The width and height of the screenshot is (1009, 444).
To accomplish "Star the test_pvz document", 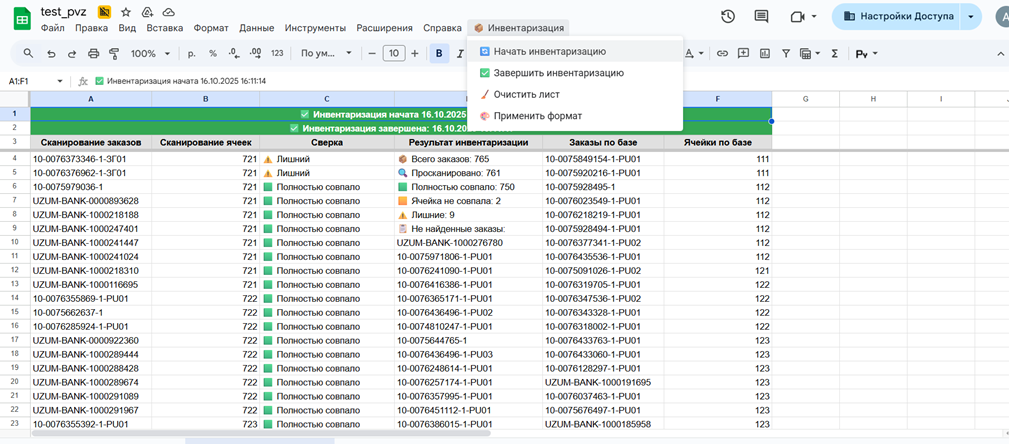I will 126,11.
